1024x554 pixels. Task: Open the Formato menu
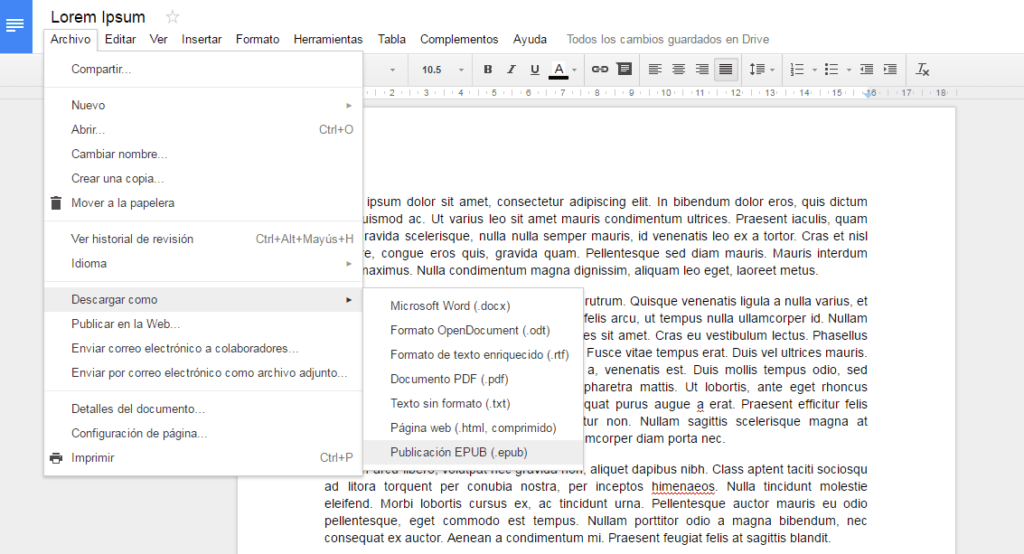[x=257, y=39]
